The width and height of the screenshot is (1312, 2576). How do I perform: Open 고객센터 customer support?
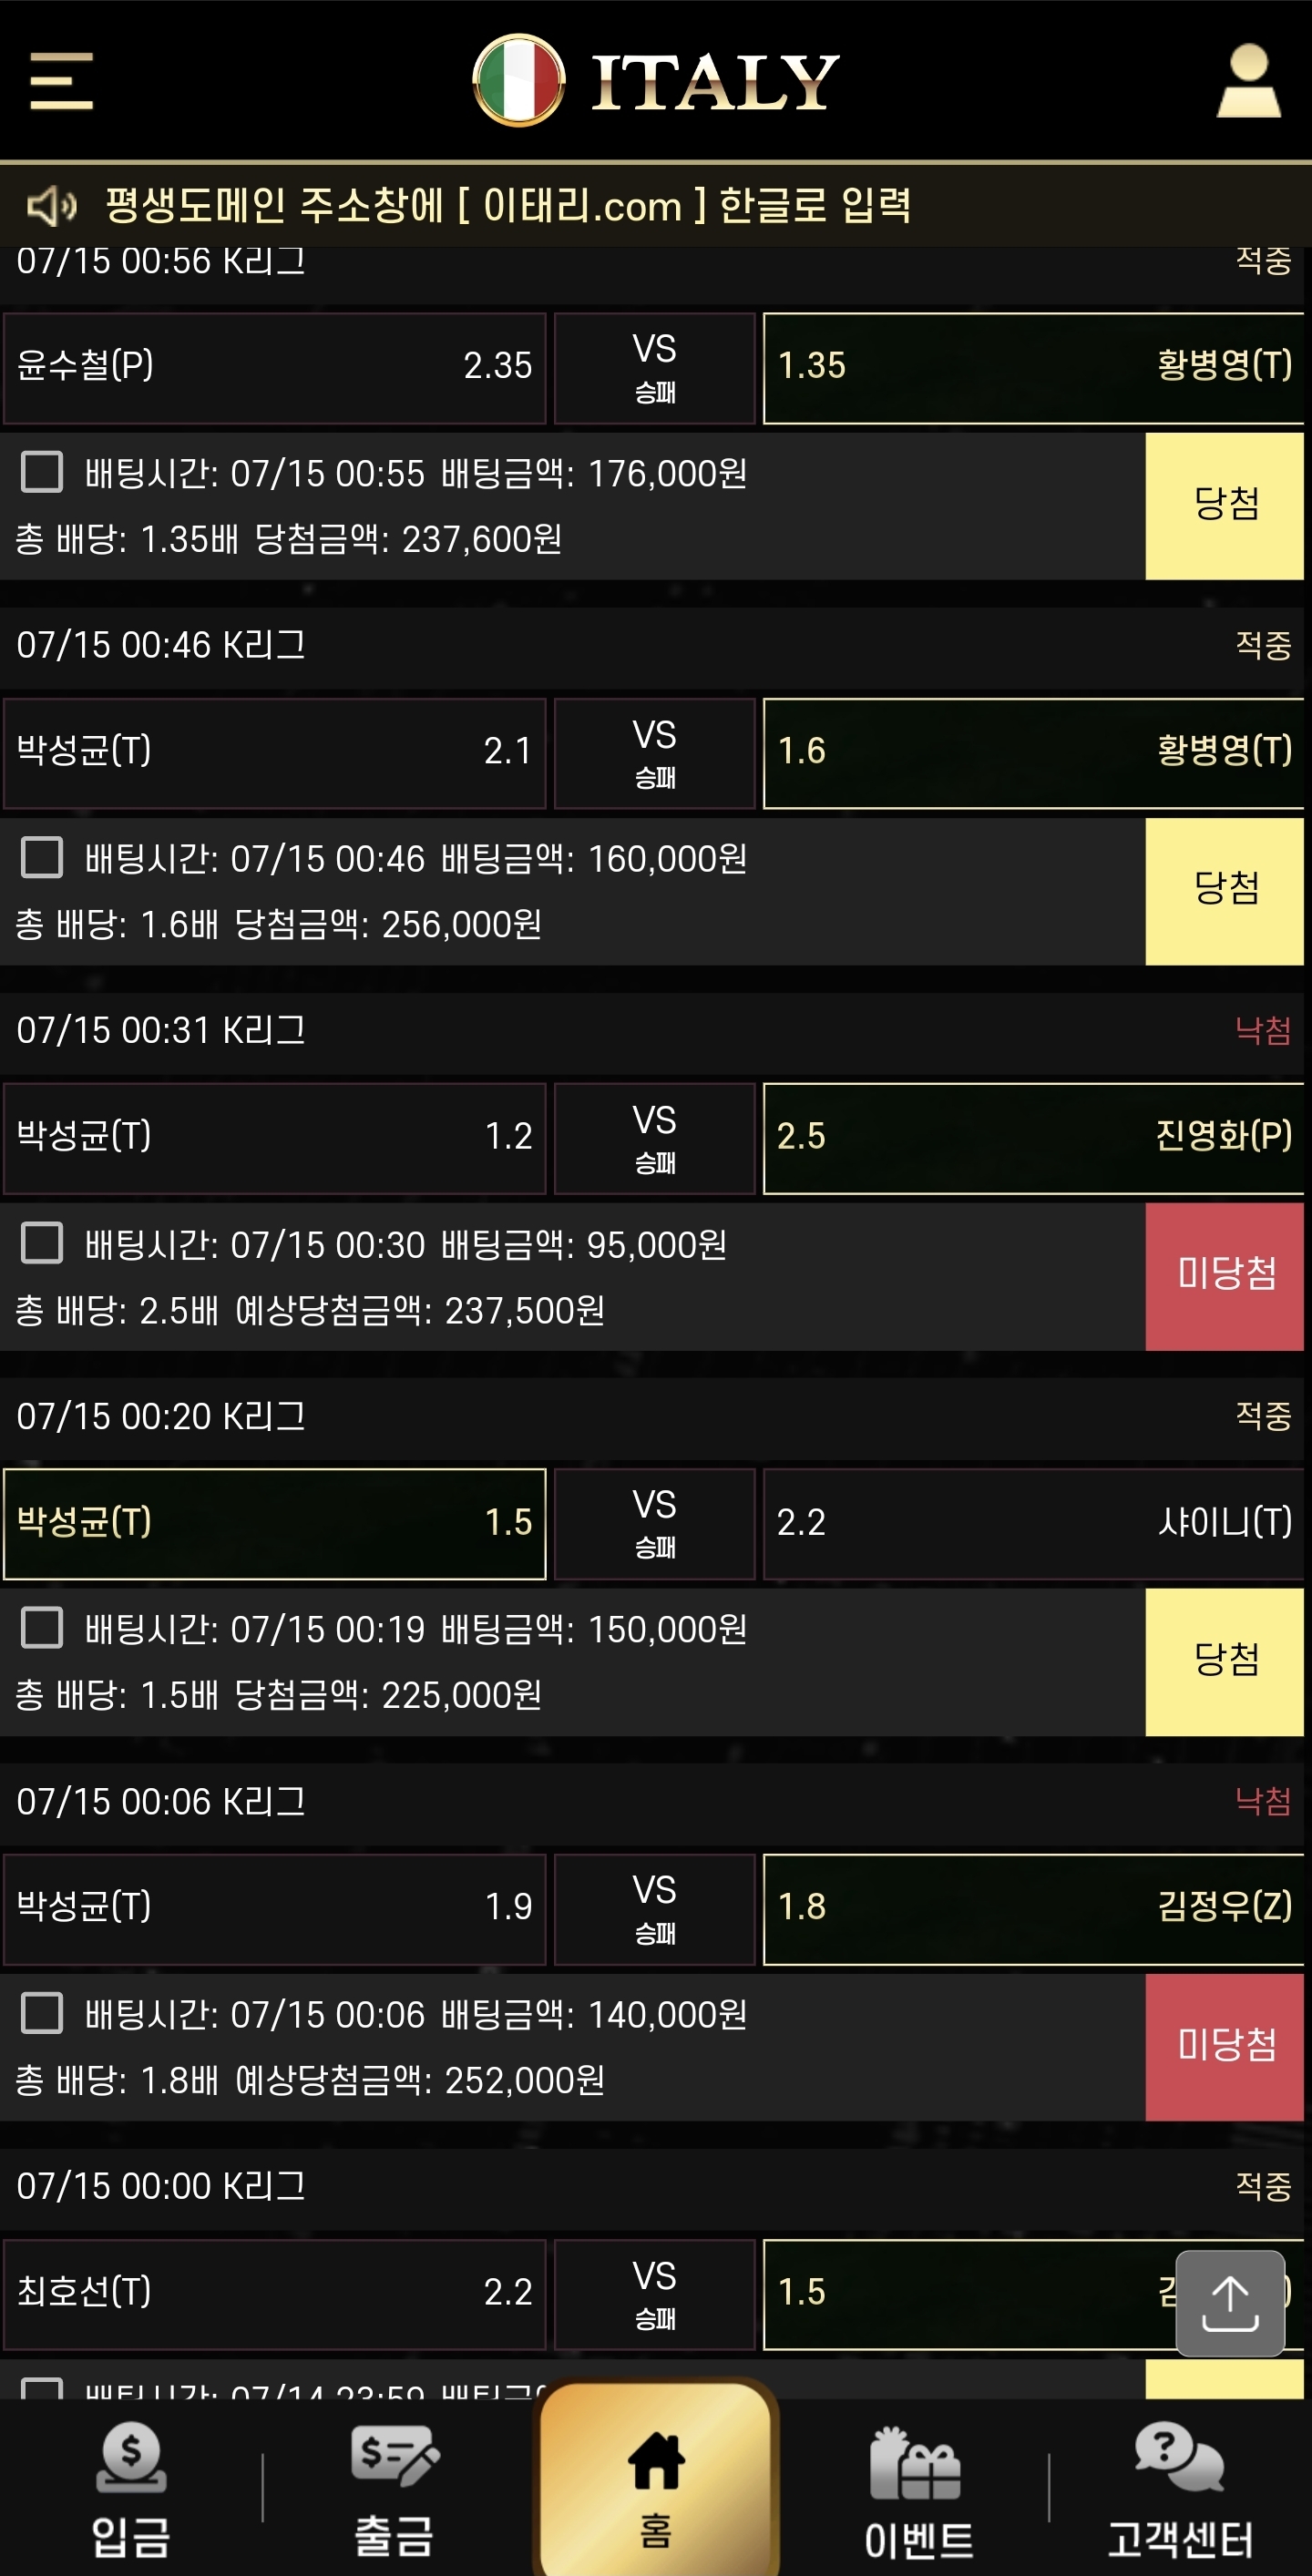[1180, 2492]
